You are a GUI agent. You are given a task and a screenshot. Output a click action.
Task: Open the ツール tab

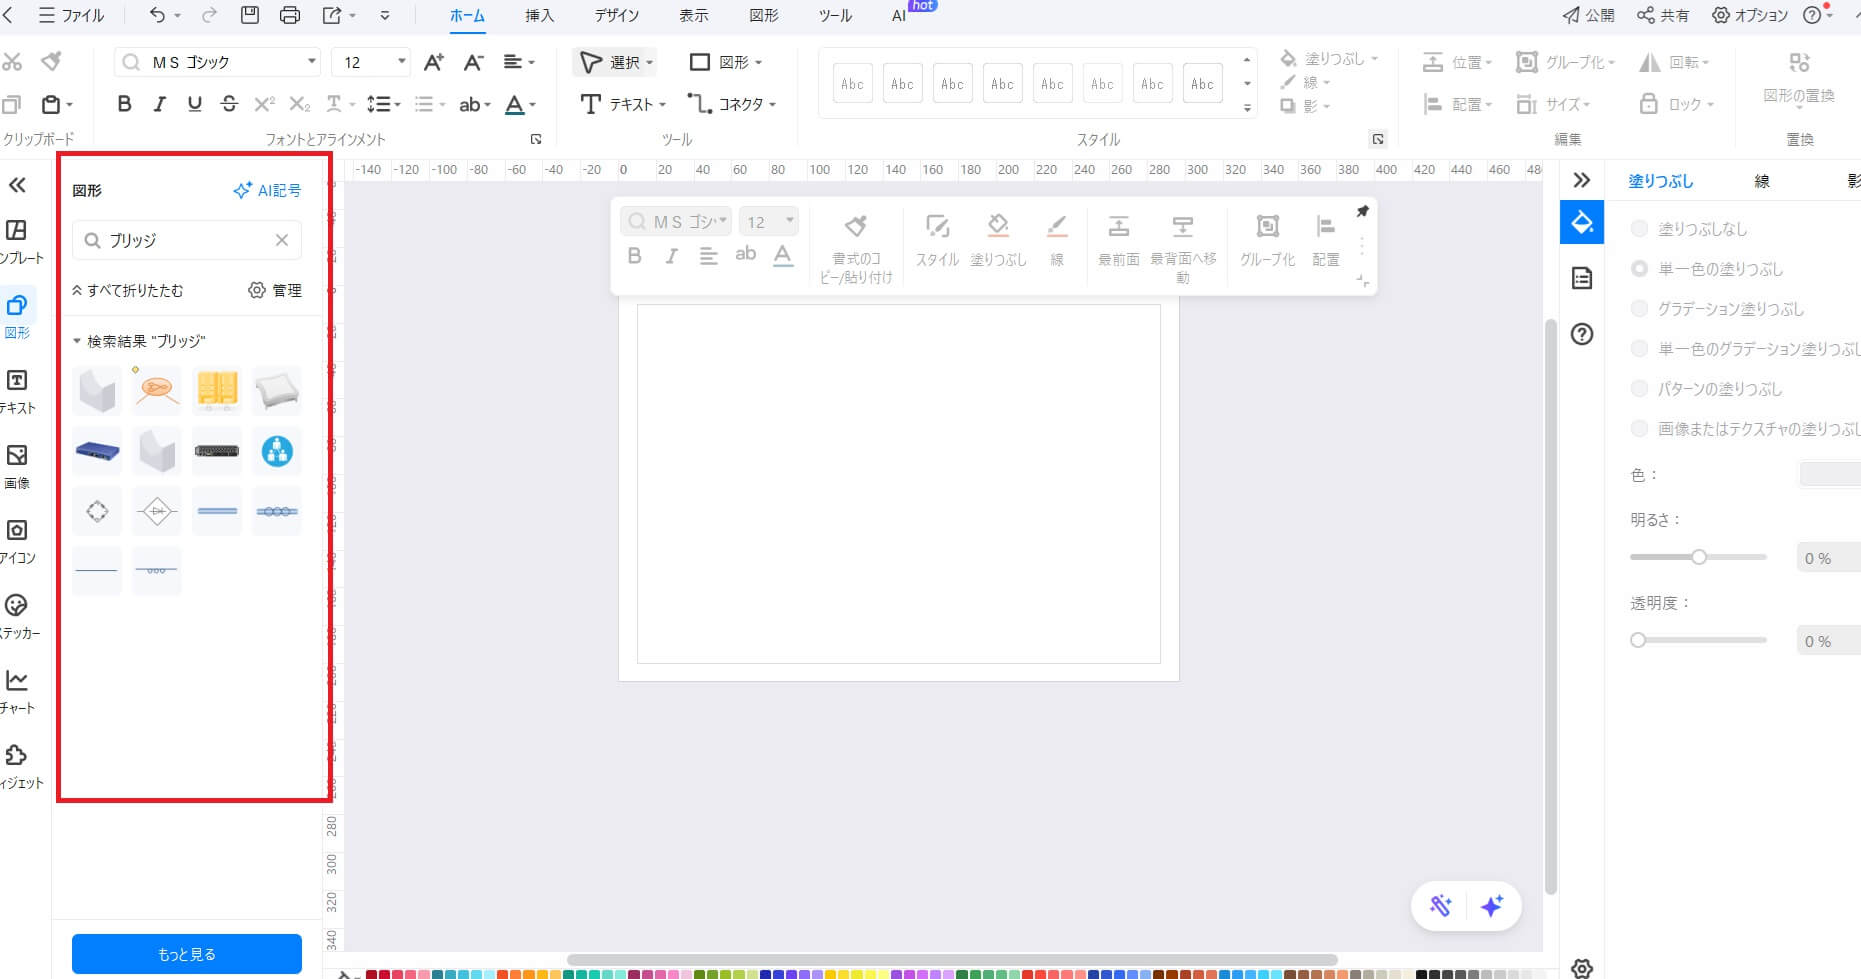pos(835,16)
